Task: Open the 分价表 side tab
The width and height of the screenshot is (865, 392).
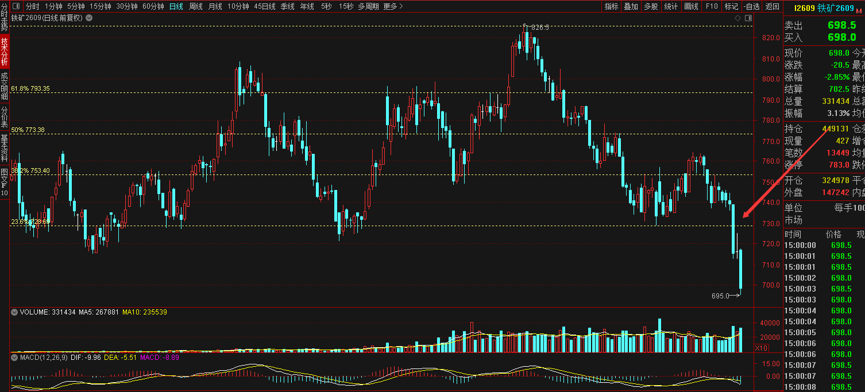Action: [x=4, y=116]
